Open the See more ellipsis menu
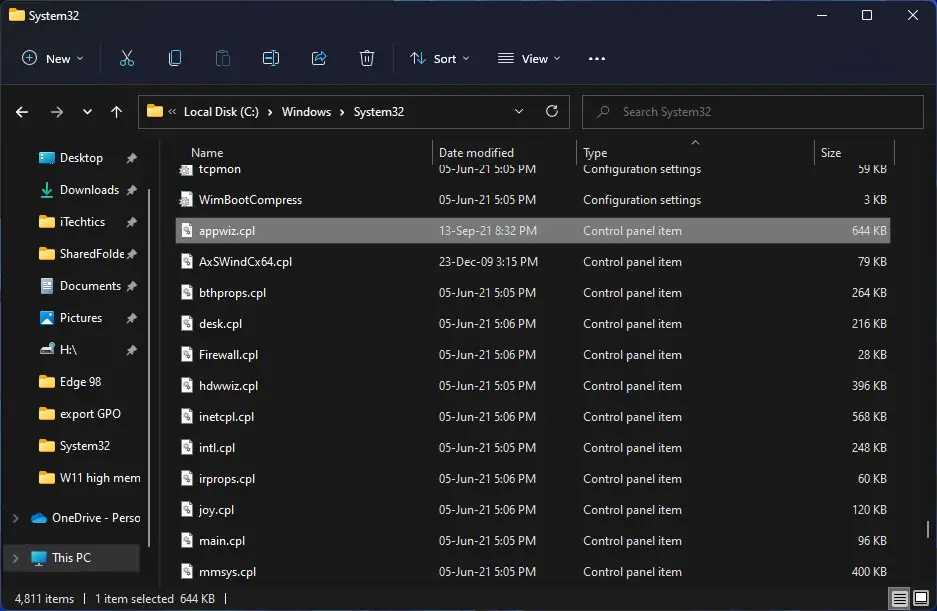 [596, 59]
